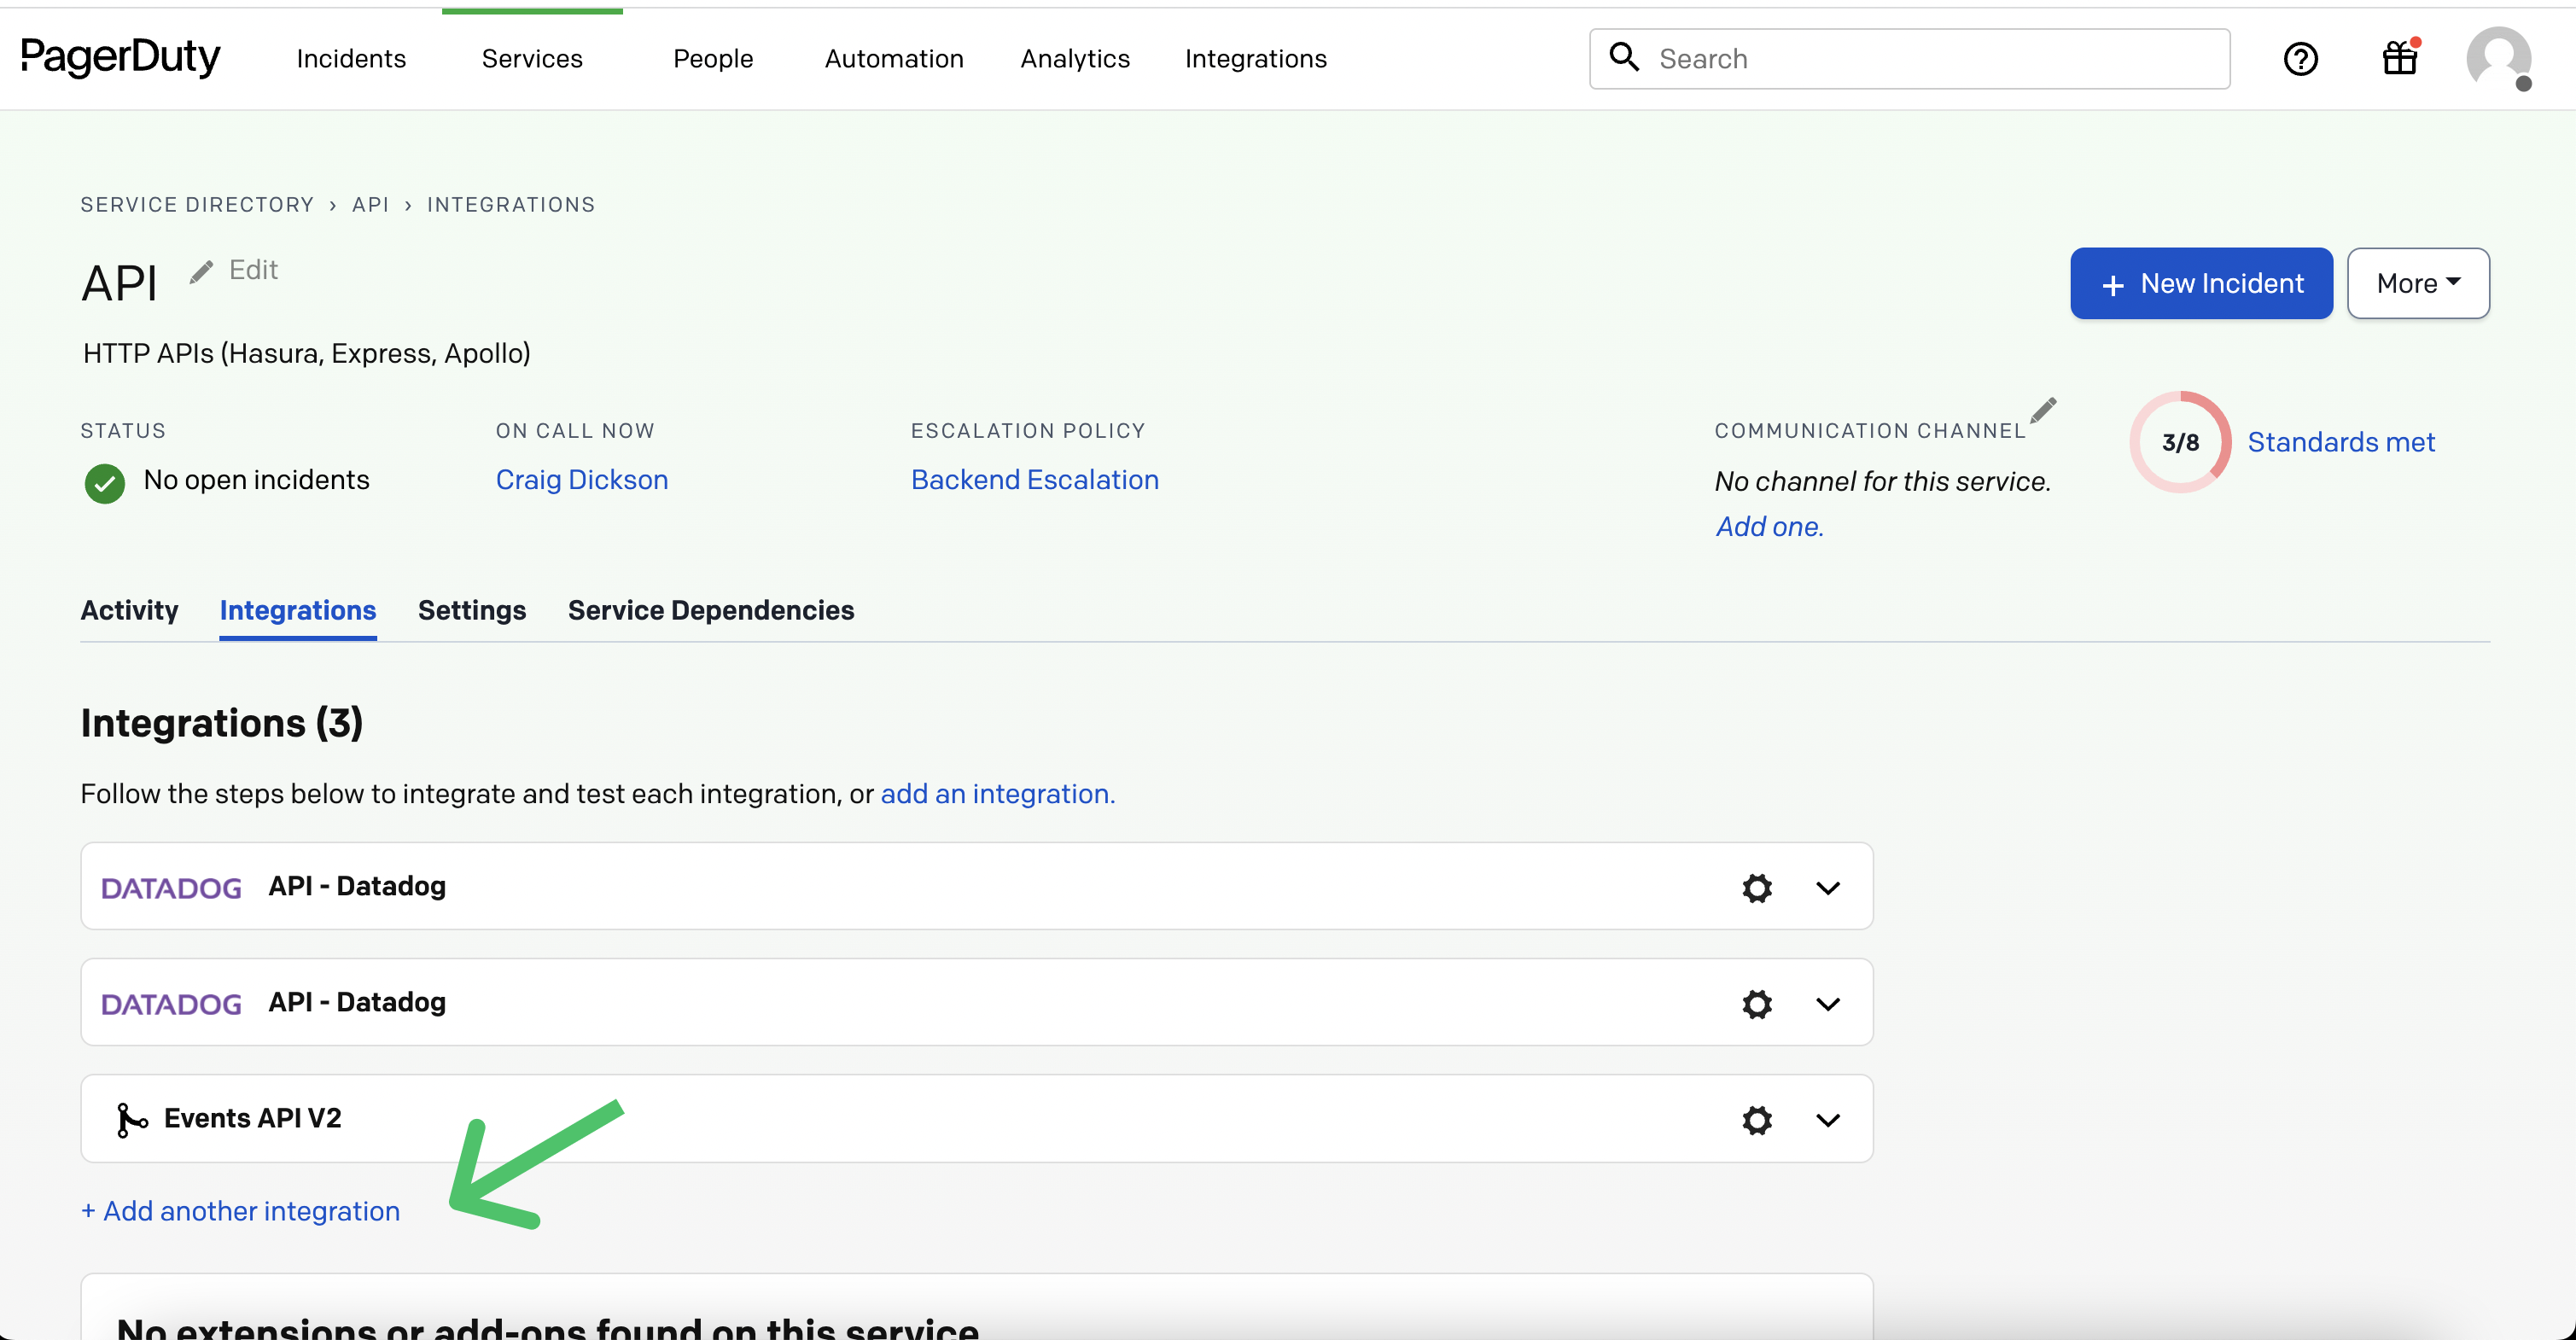This screenshot has height=1340, width=2576.
Task: Open the People menu
Action: 713,59
